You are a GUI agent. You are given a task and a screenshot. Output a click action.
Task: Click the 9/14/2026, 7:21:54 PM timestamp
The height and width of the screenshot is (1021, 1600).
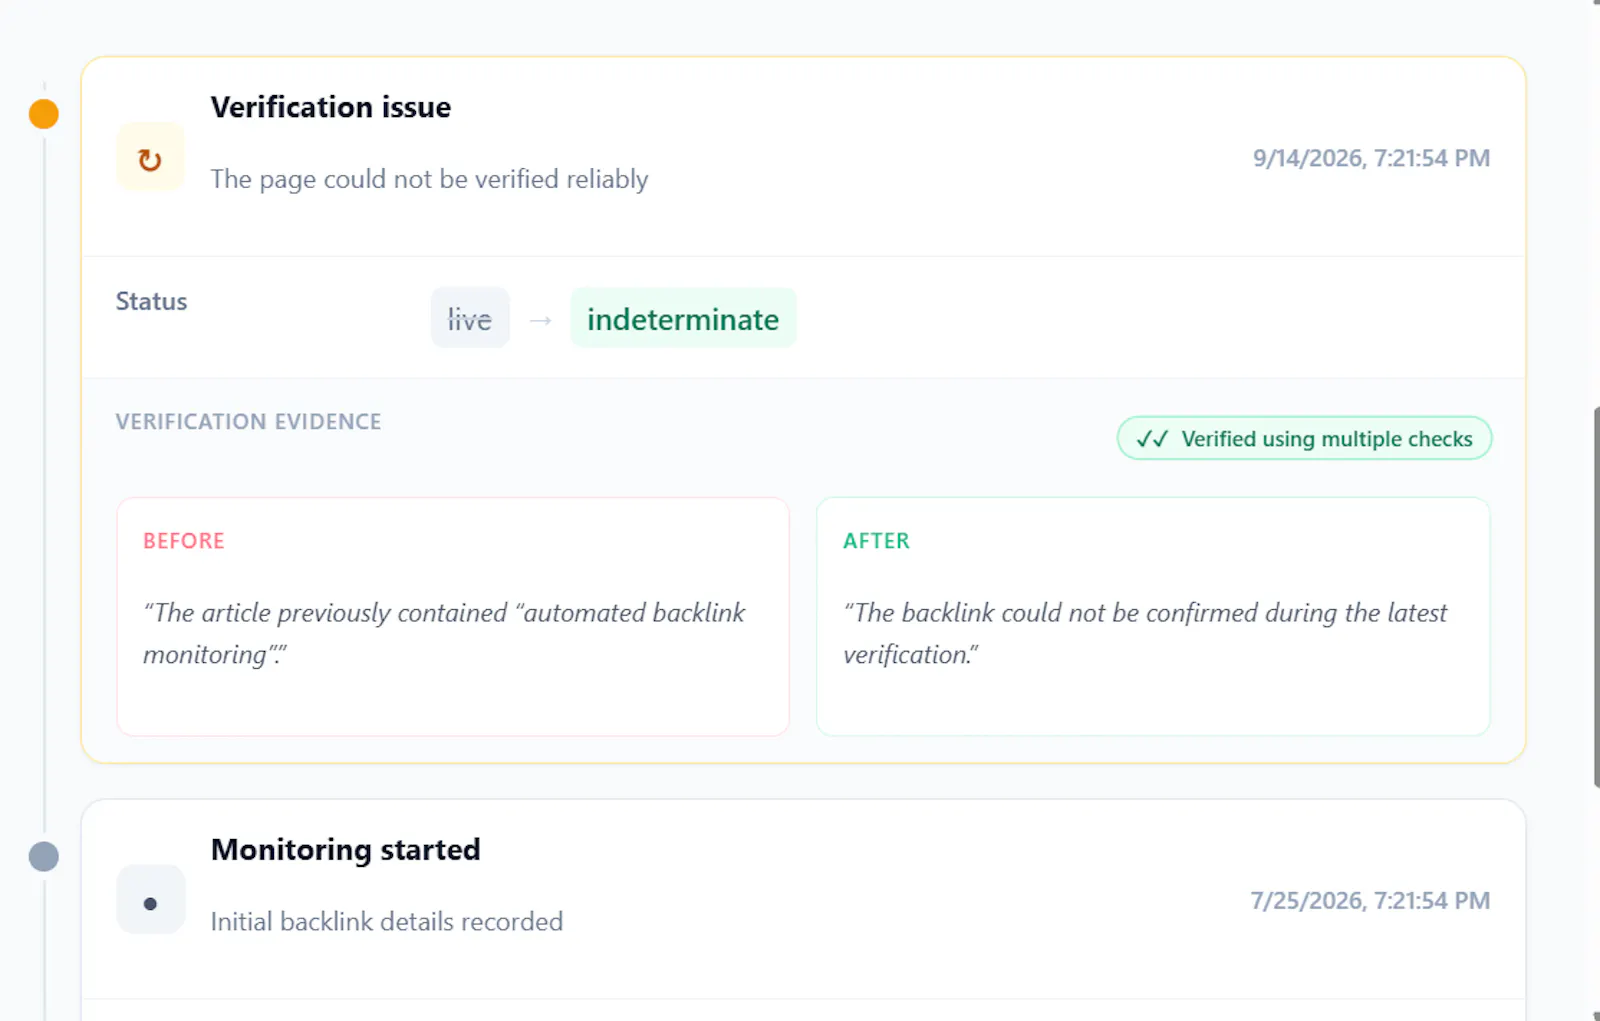[1371, 158]
